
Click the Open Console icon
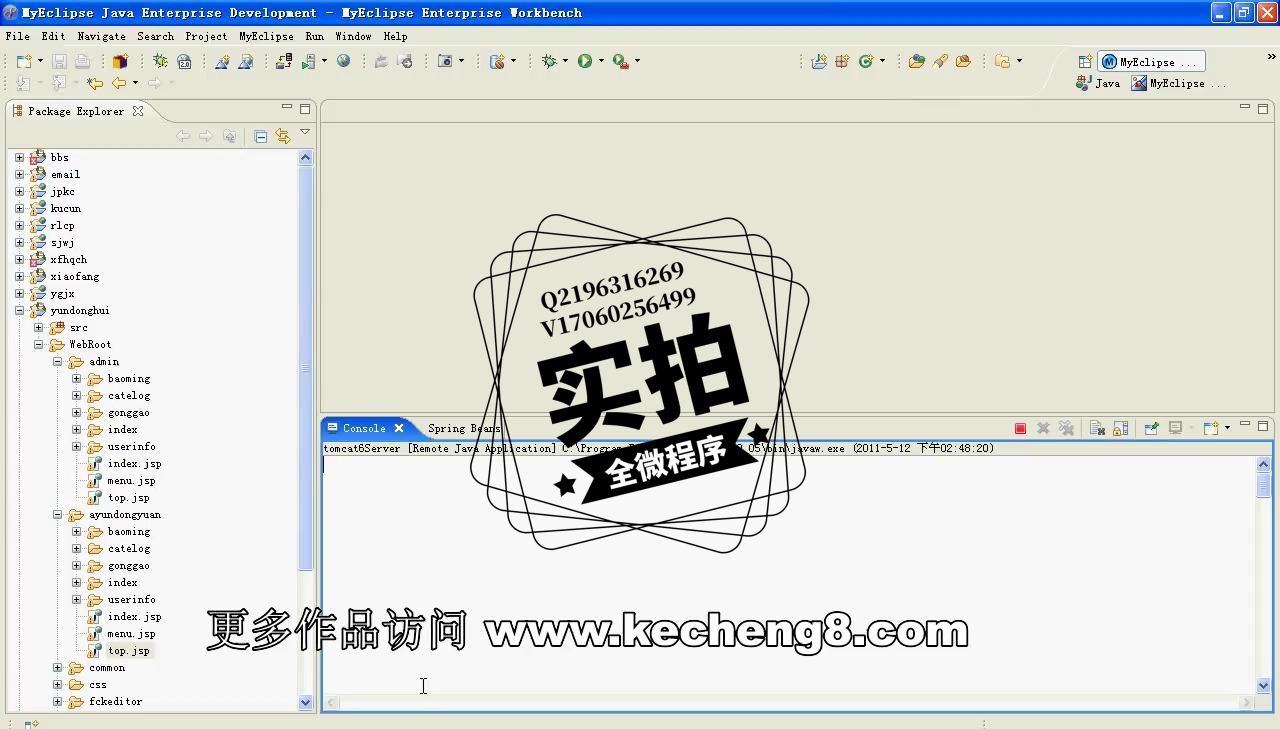click(1211, 428)
